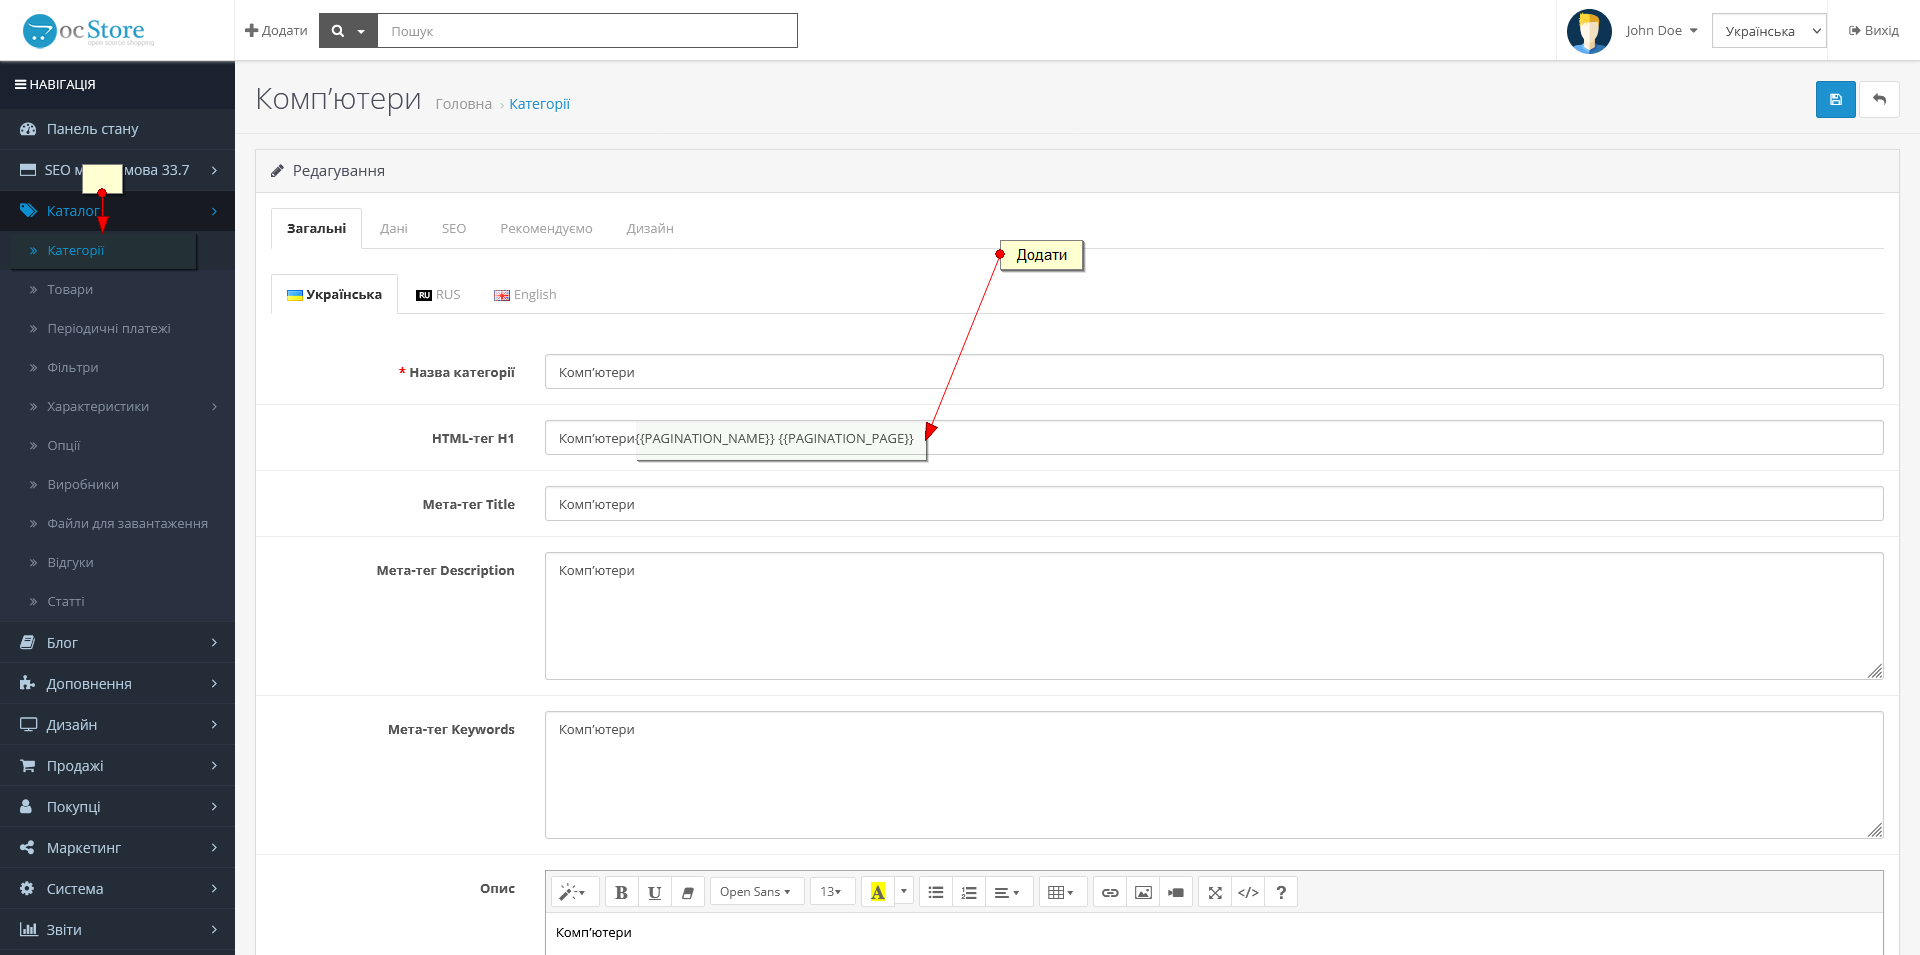Open the Open Sans font dropdown
Image resolution: width=1920 pixels, height=955 pixels.
click(756, 892)
